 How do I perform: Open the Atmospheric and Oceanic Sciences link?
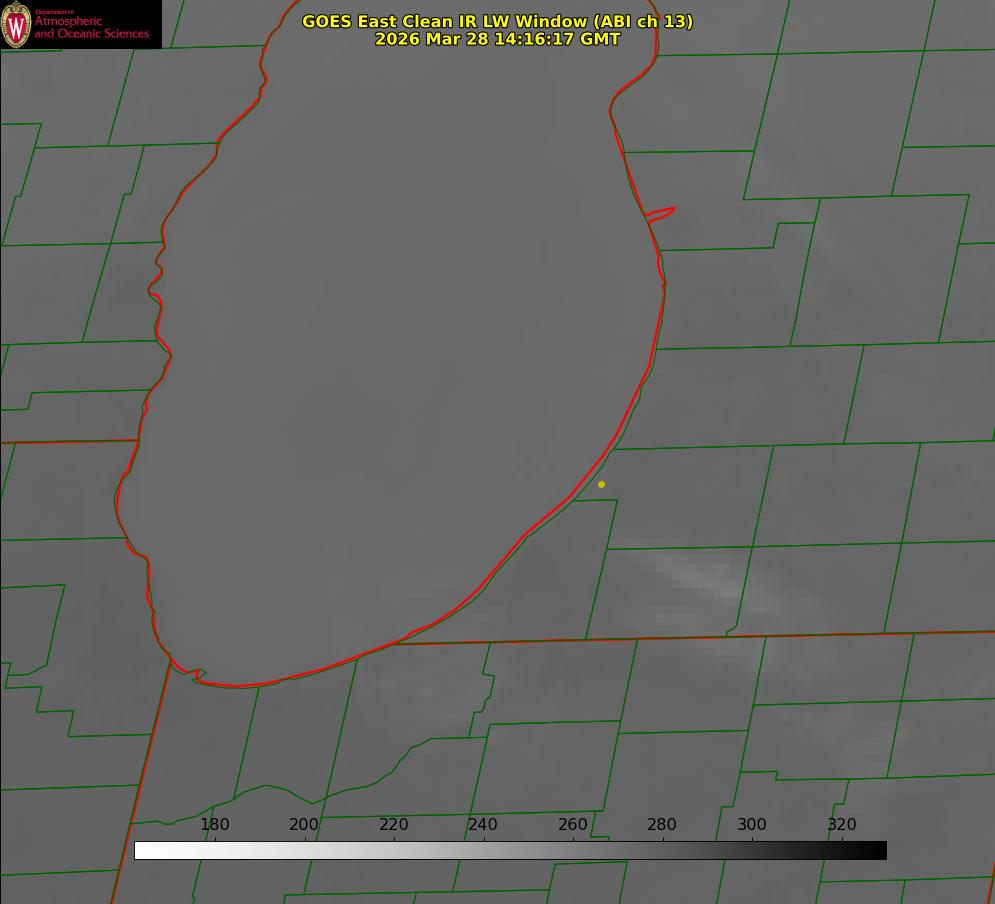[x=91, y=28]
